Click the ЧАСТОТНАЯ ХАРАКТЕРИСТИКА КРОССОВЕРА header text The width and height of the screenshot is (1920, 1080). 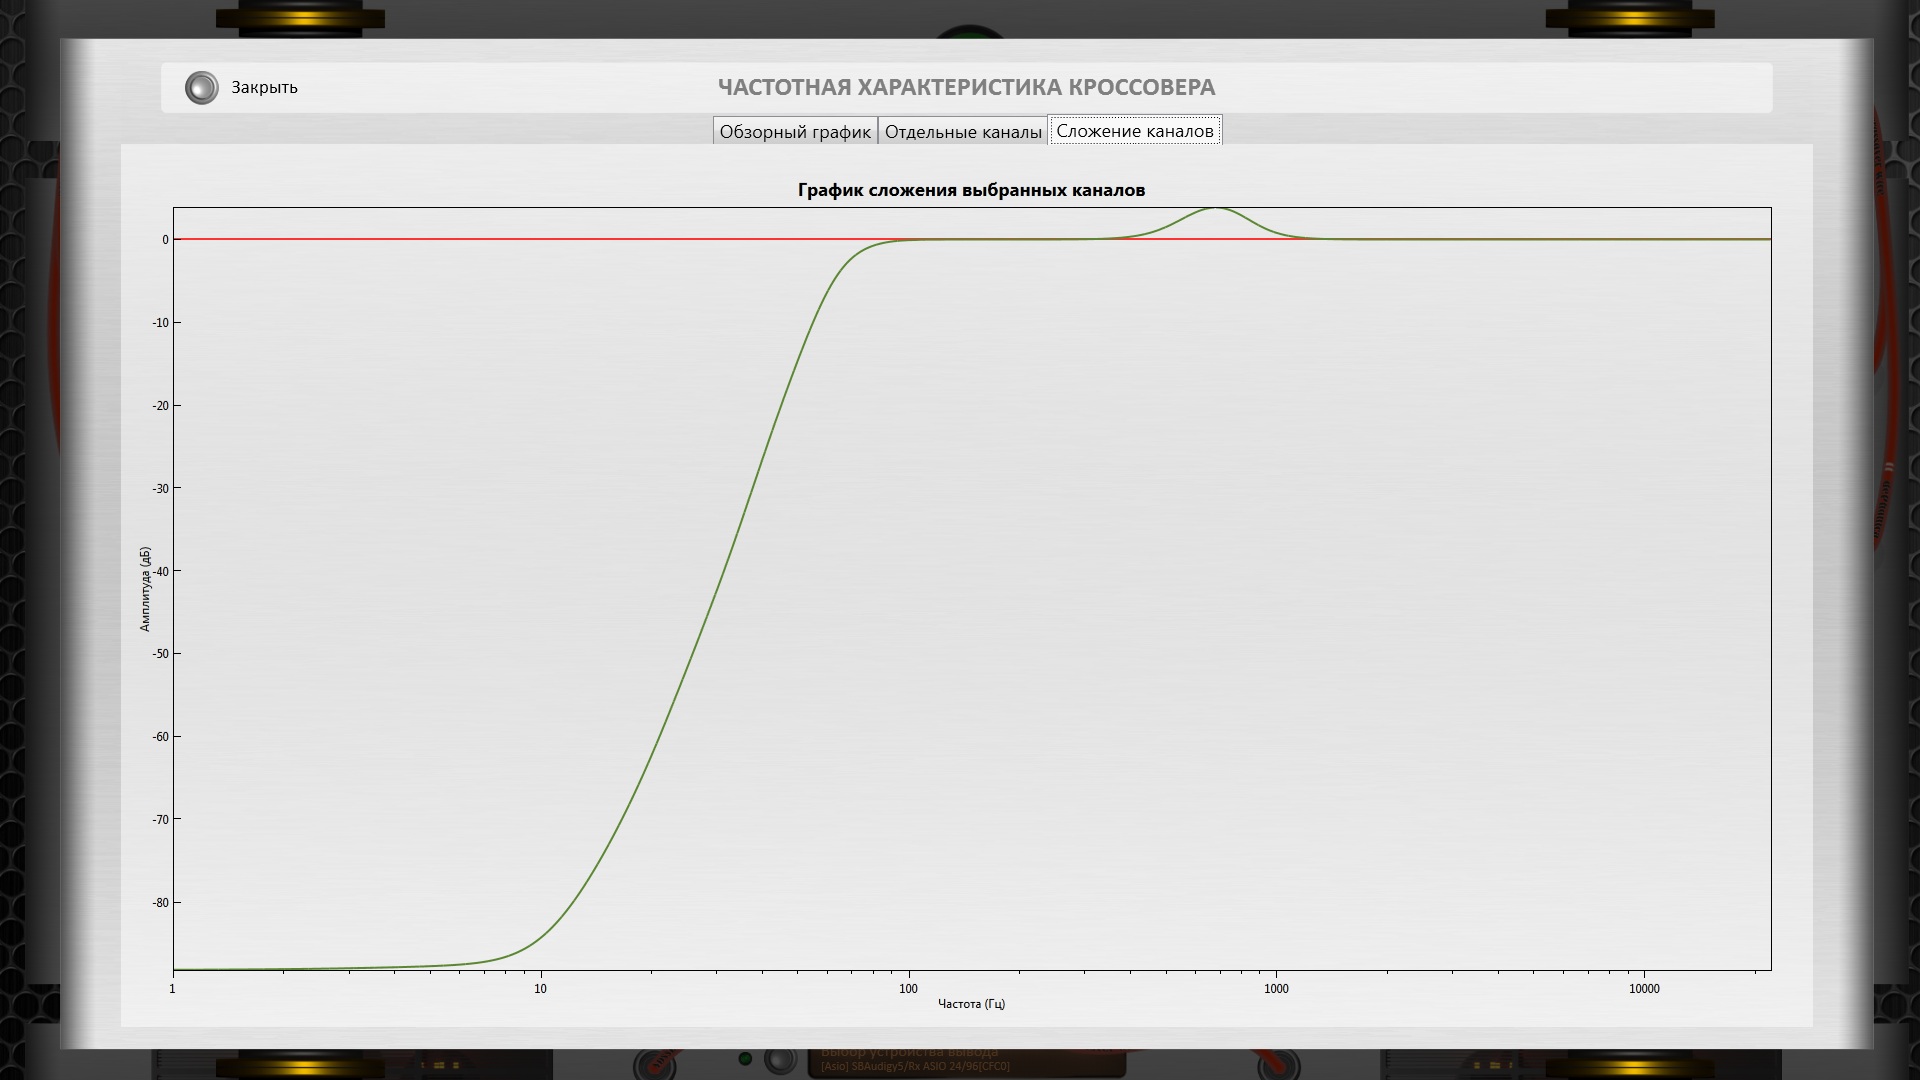pos(966,87)
